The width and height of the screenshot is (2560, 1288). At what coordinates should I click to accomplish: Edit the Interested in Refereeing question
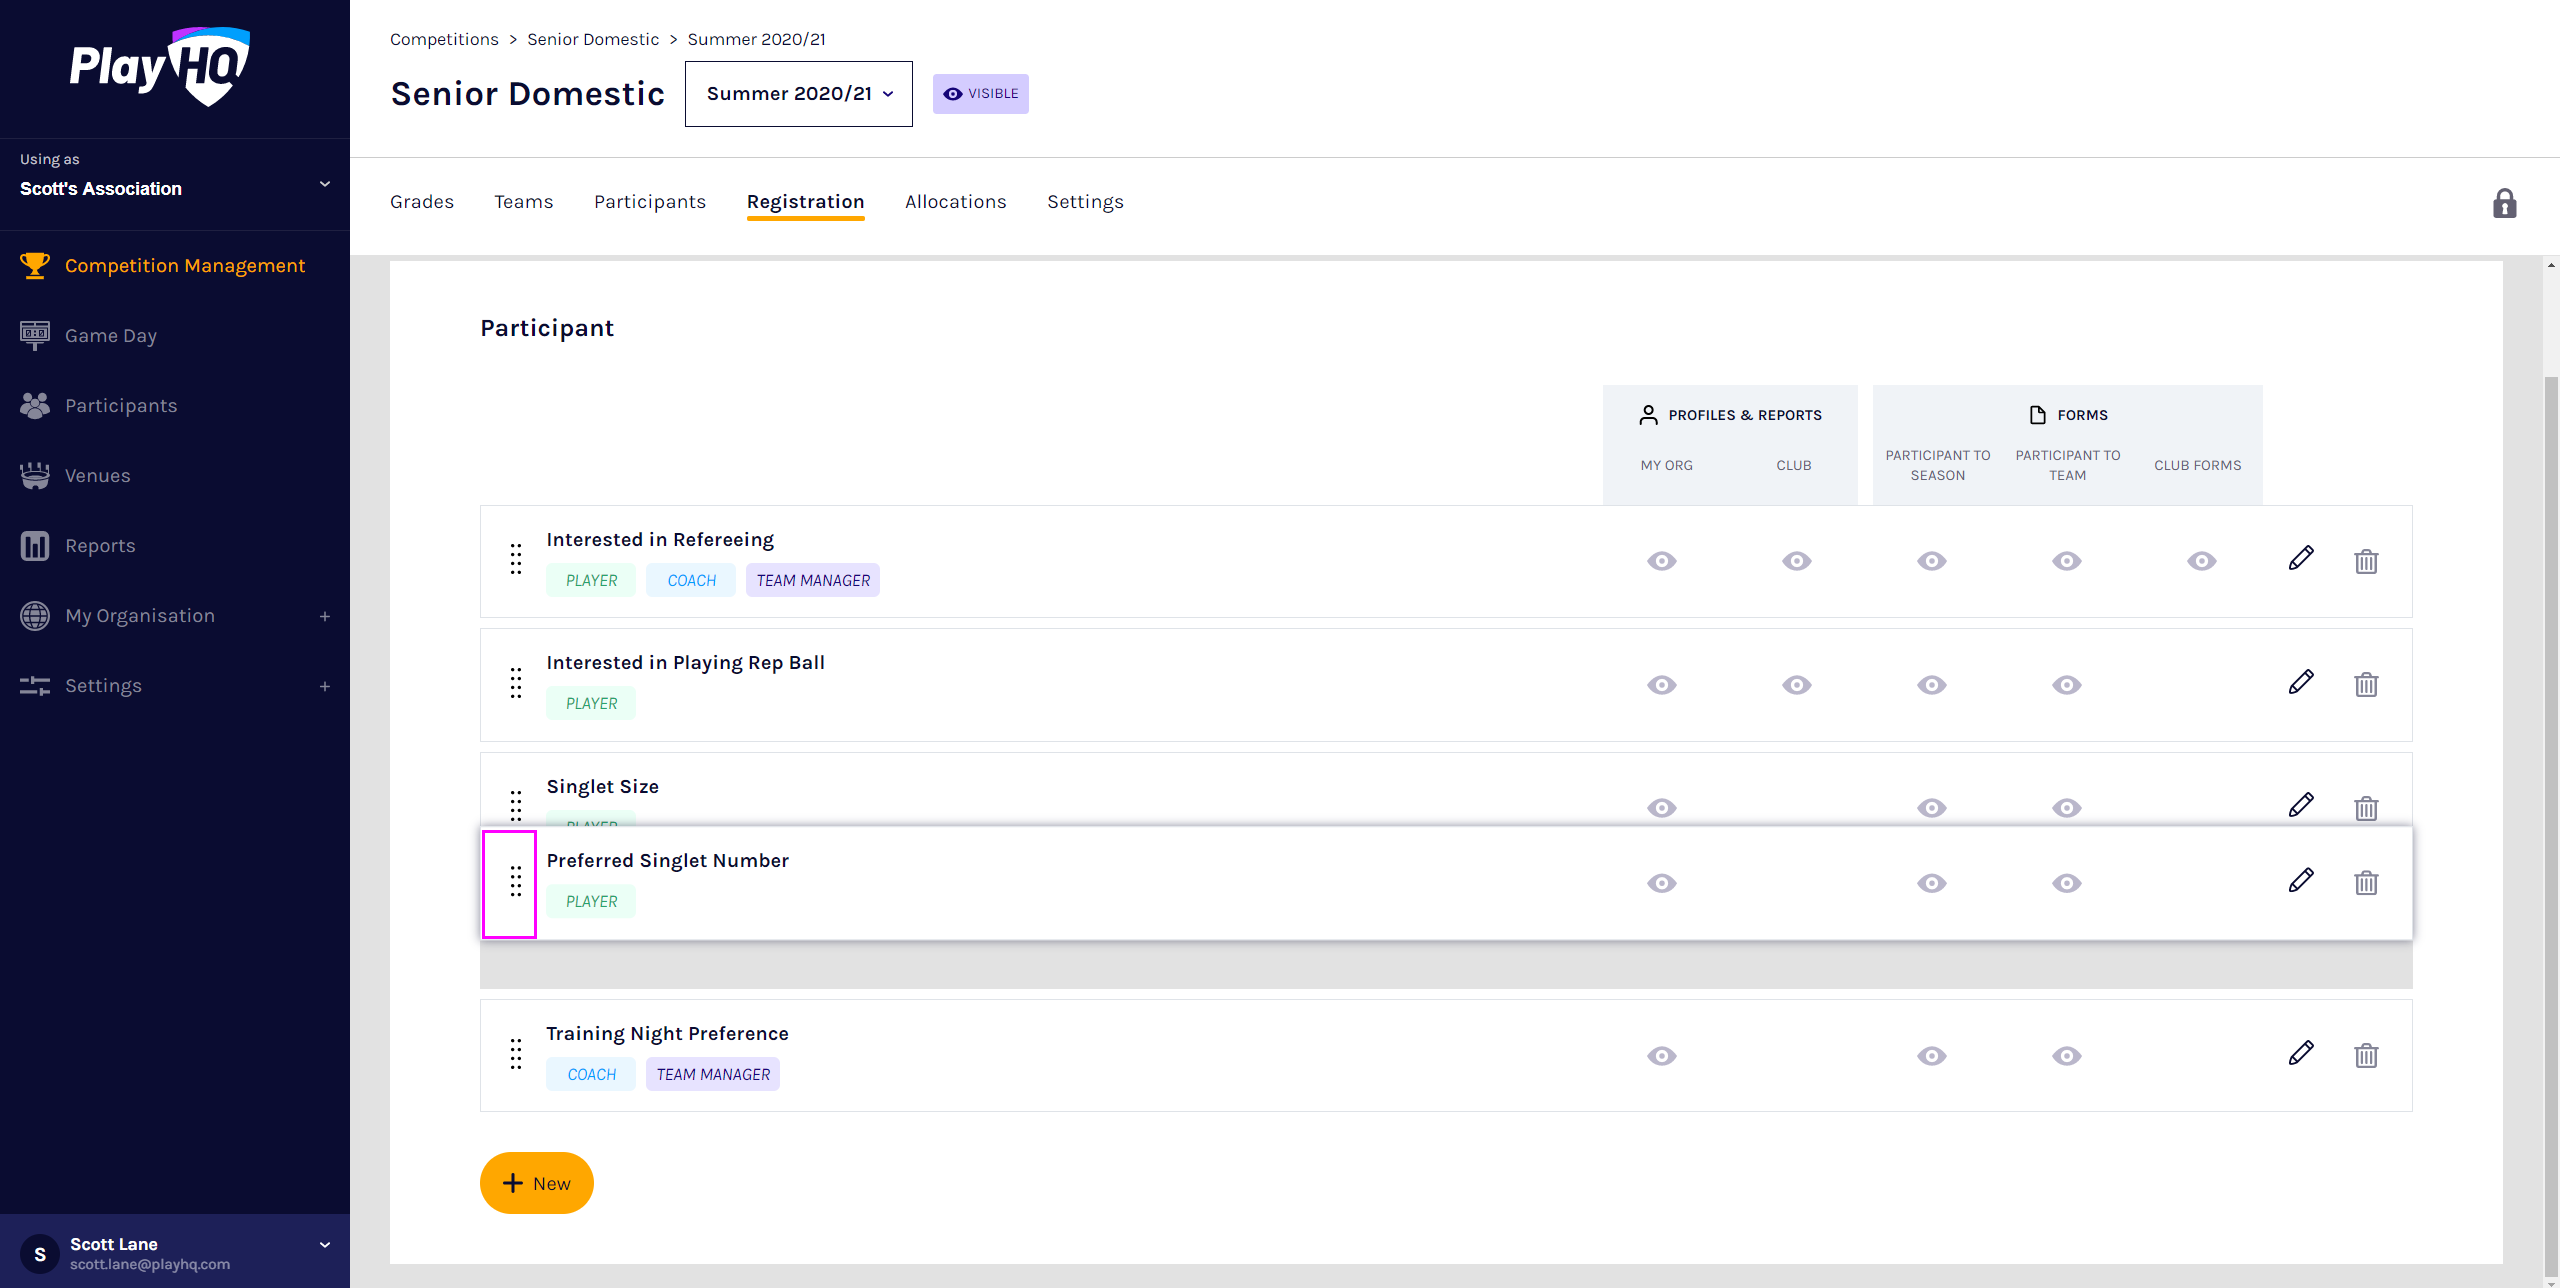tap(2300, 559)
